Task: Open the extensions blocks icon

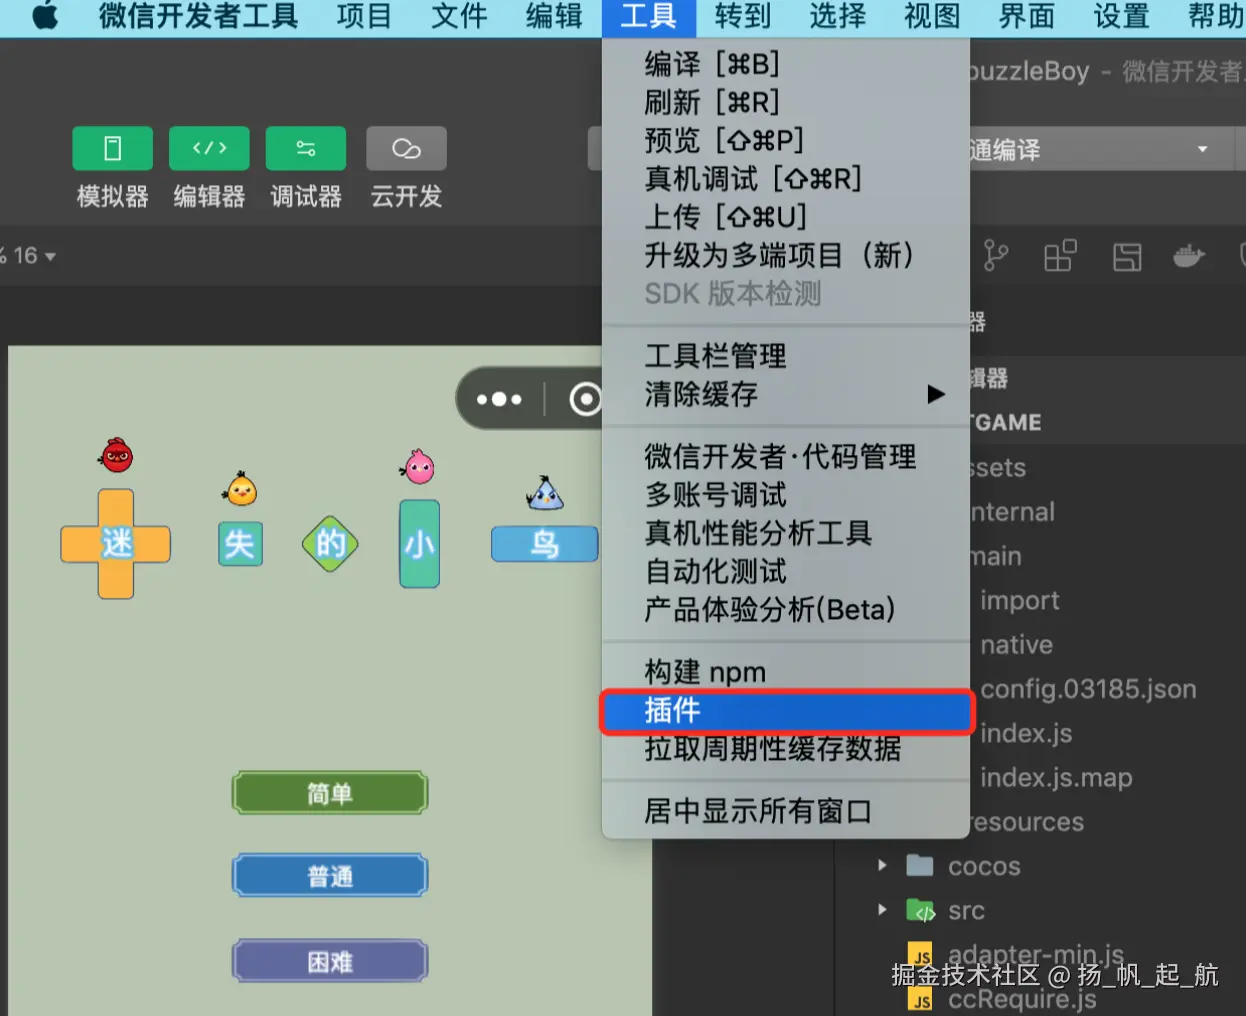Action: point(1060,256)
